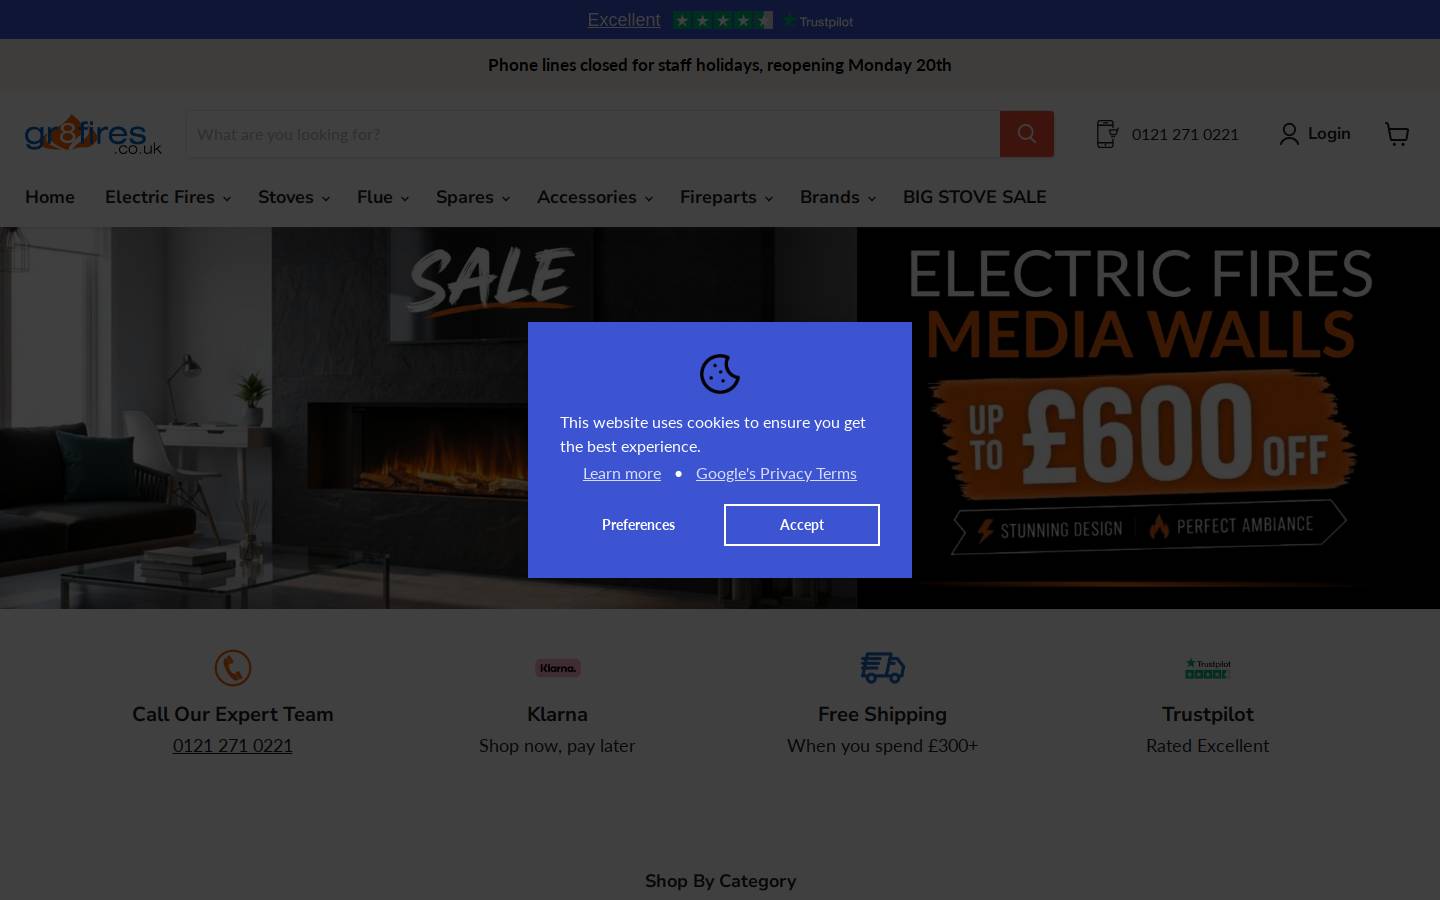The width and height of the screenshot is (1440, 900).
Task: Focus the 'What are you looking for?' search field
Action: coord(593,134)
